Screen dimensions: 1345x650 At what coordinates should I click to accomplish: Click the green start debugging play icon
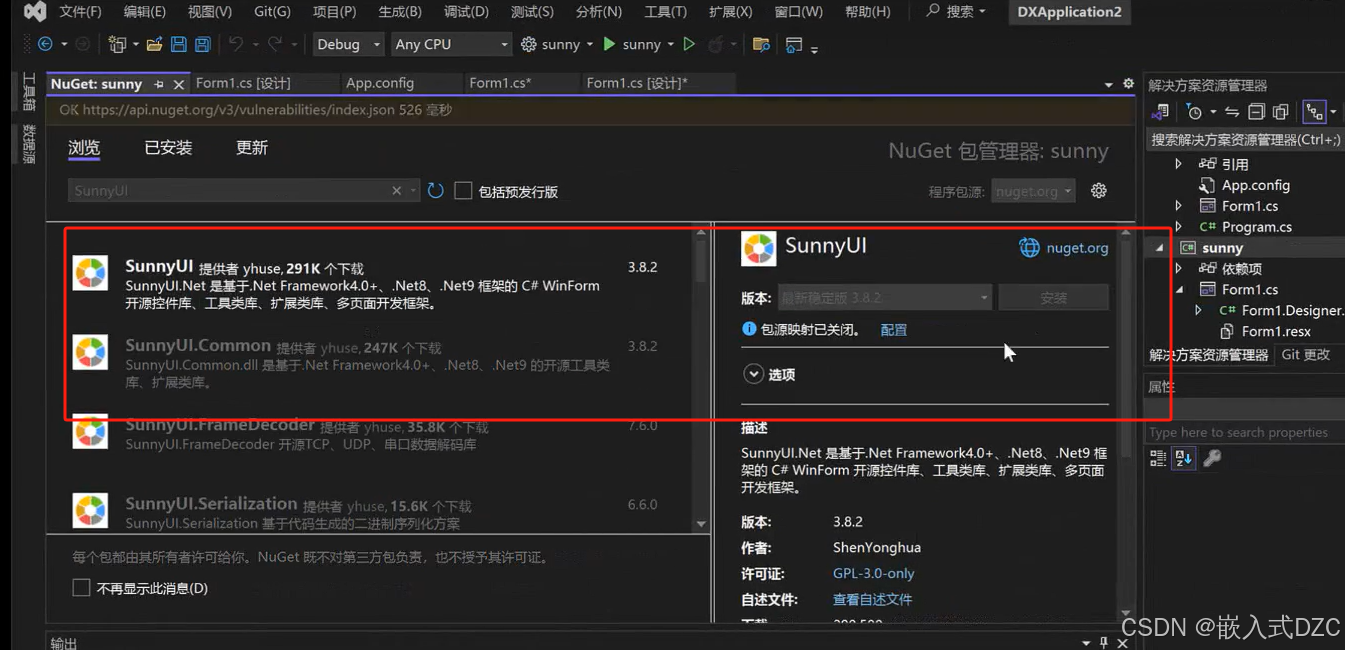click(x=609, y=44)
